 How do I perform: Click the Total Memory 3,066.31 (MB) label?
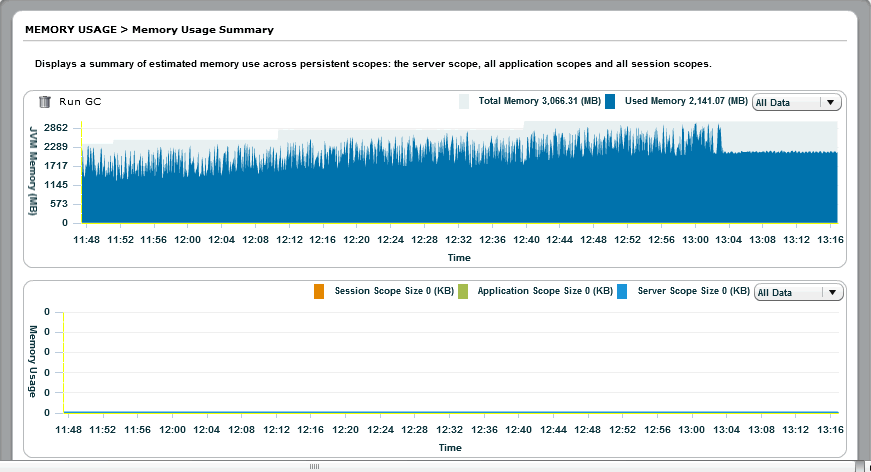click(539, 101)
